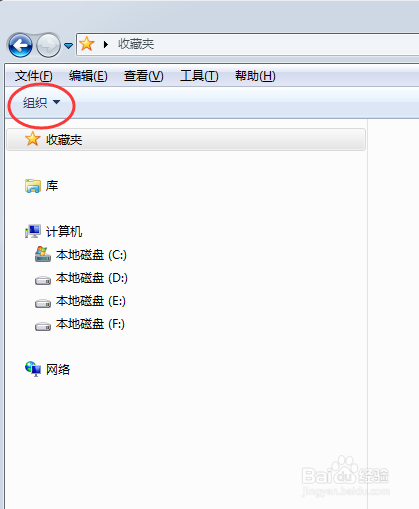Click the 本地磁盘 (F:) drive icon

pyautogui.click(x=43, y=326)
